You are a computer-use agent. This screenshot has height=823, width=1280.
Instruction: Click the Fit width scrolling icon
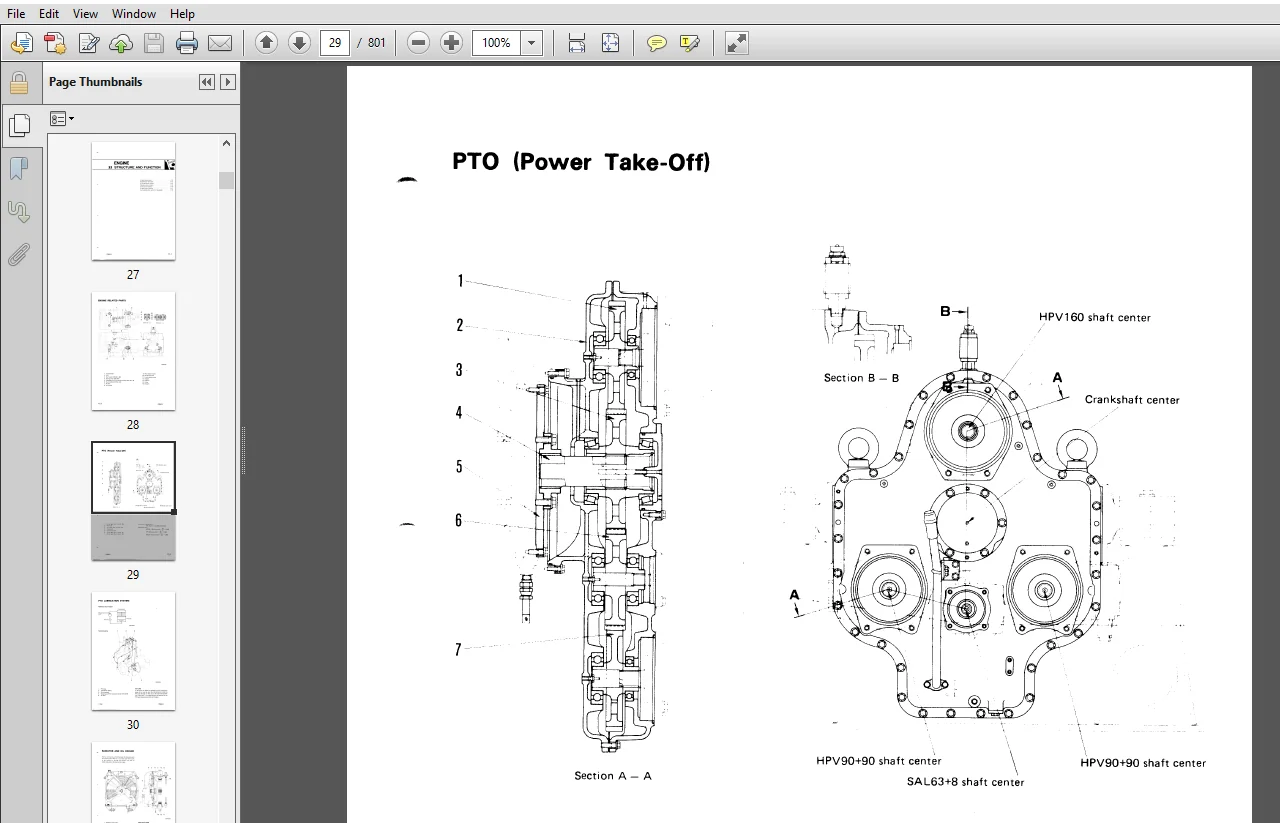pos(577,42)
